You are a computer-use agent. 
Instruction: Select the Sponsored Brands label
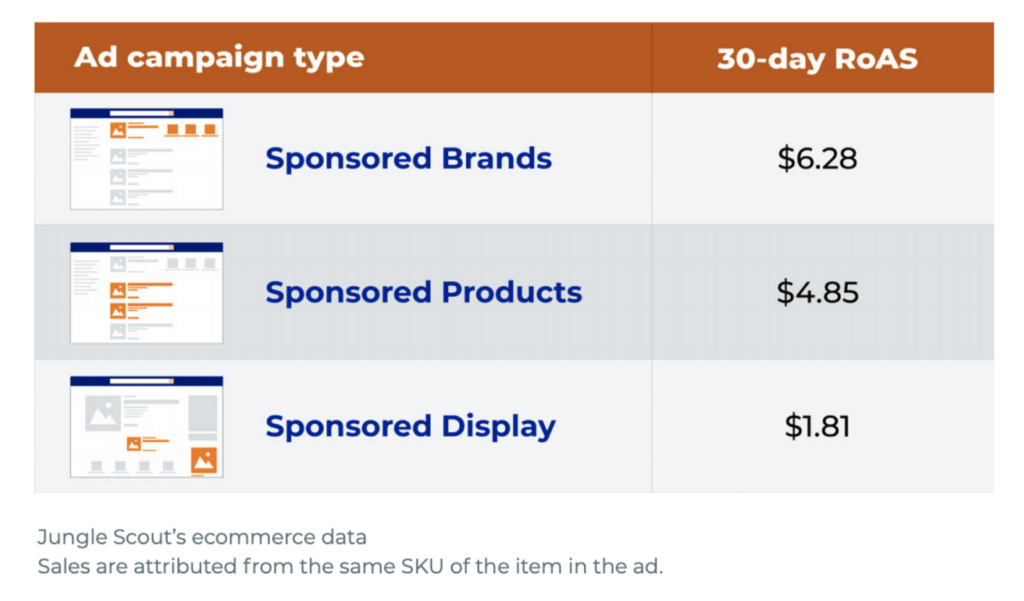(x=408, y=159)
